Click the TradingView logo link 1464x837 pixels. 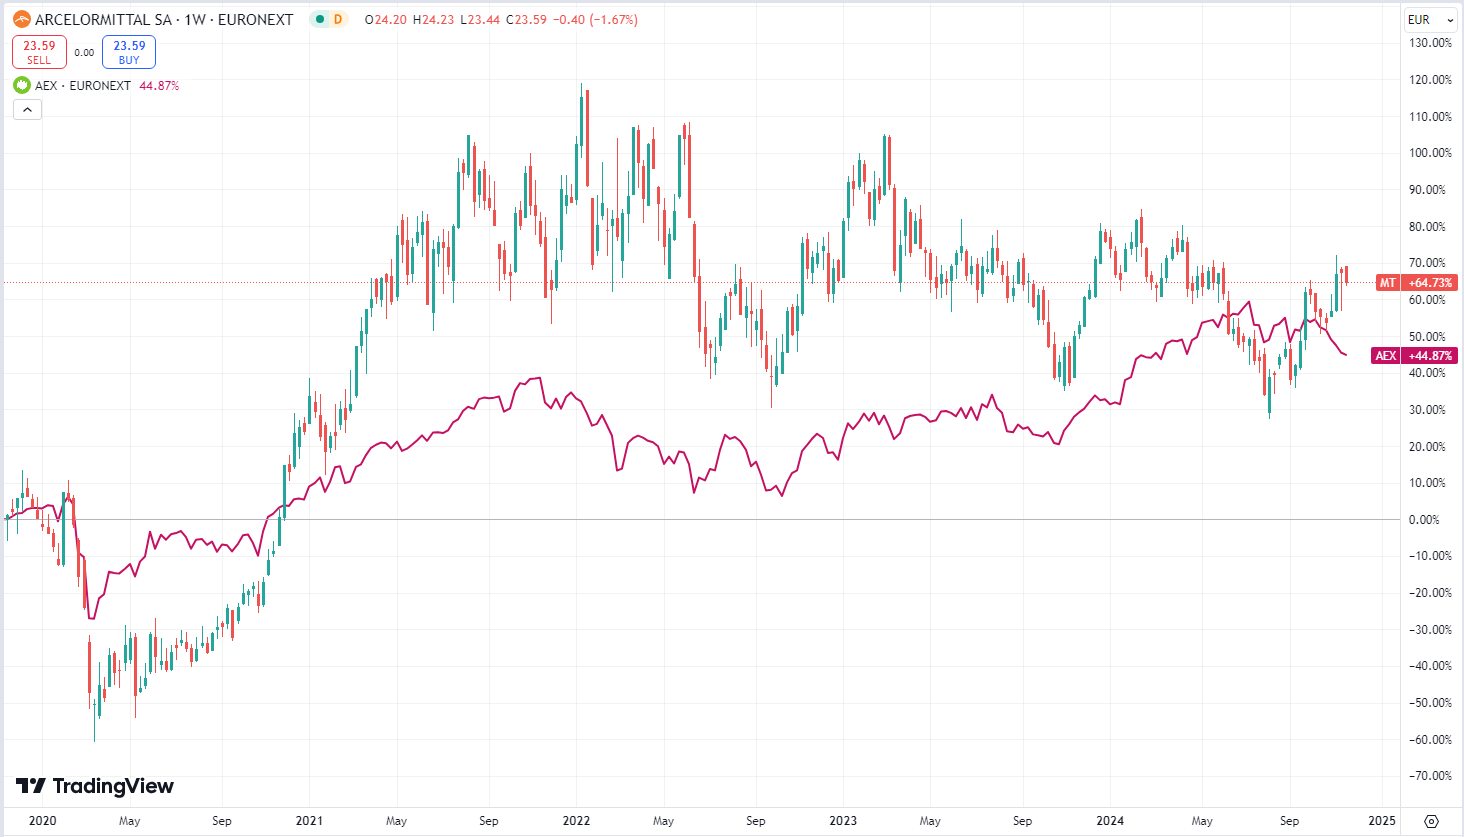[x=95, y=786]
